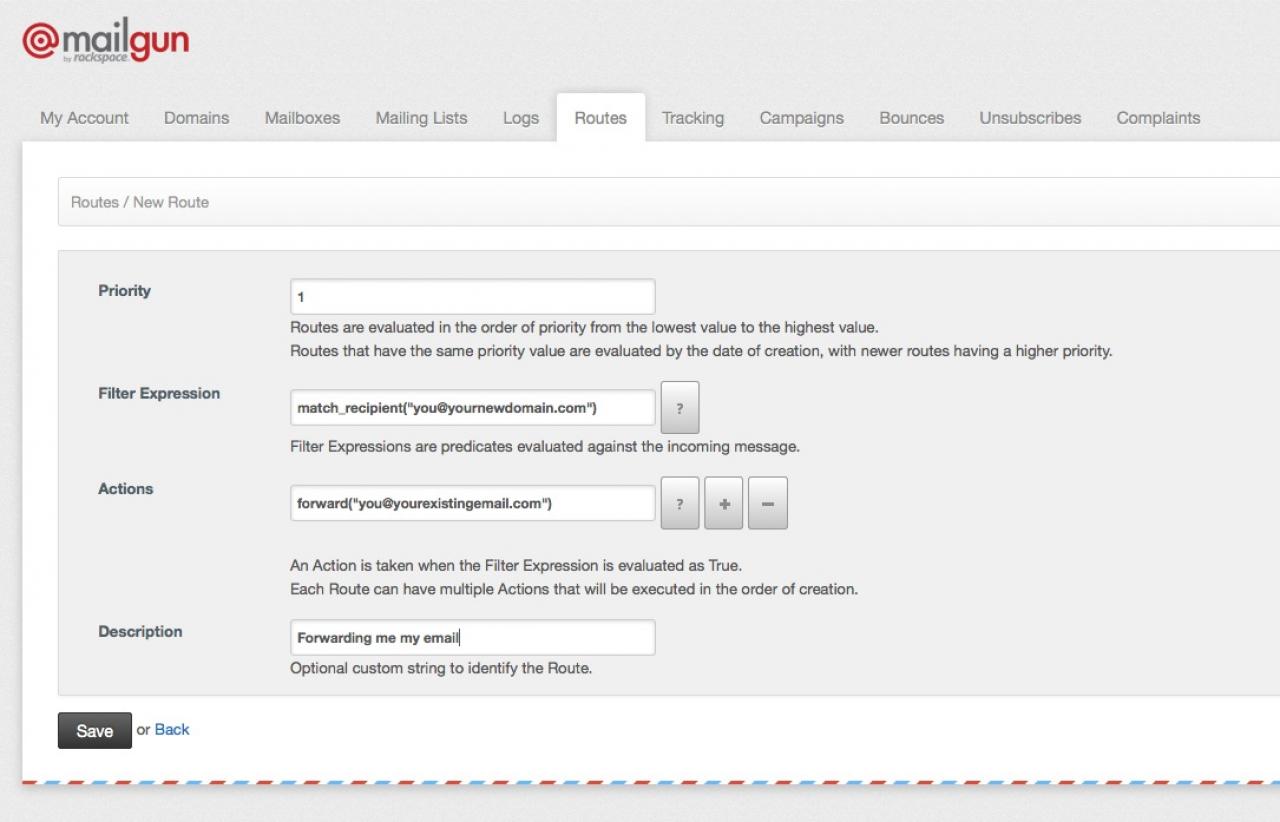Open the Unsubscribes tab

click(1030, 118)
